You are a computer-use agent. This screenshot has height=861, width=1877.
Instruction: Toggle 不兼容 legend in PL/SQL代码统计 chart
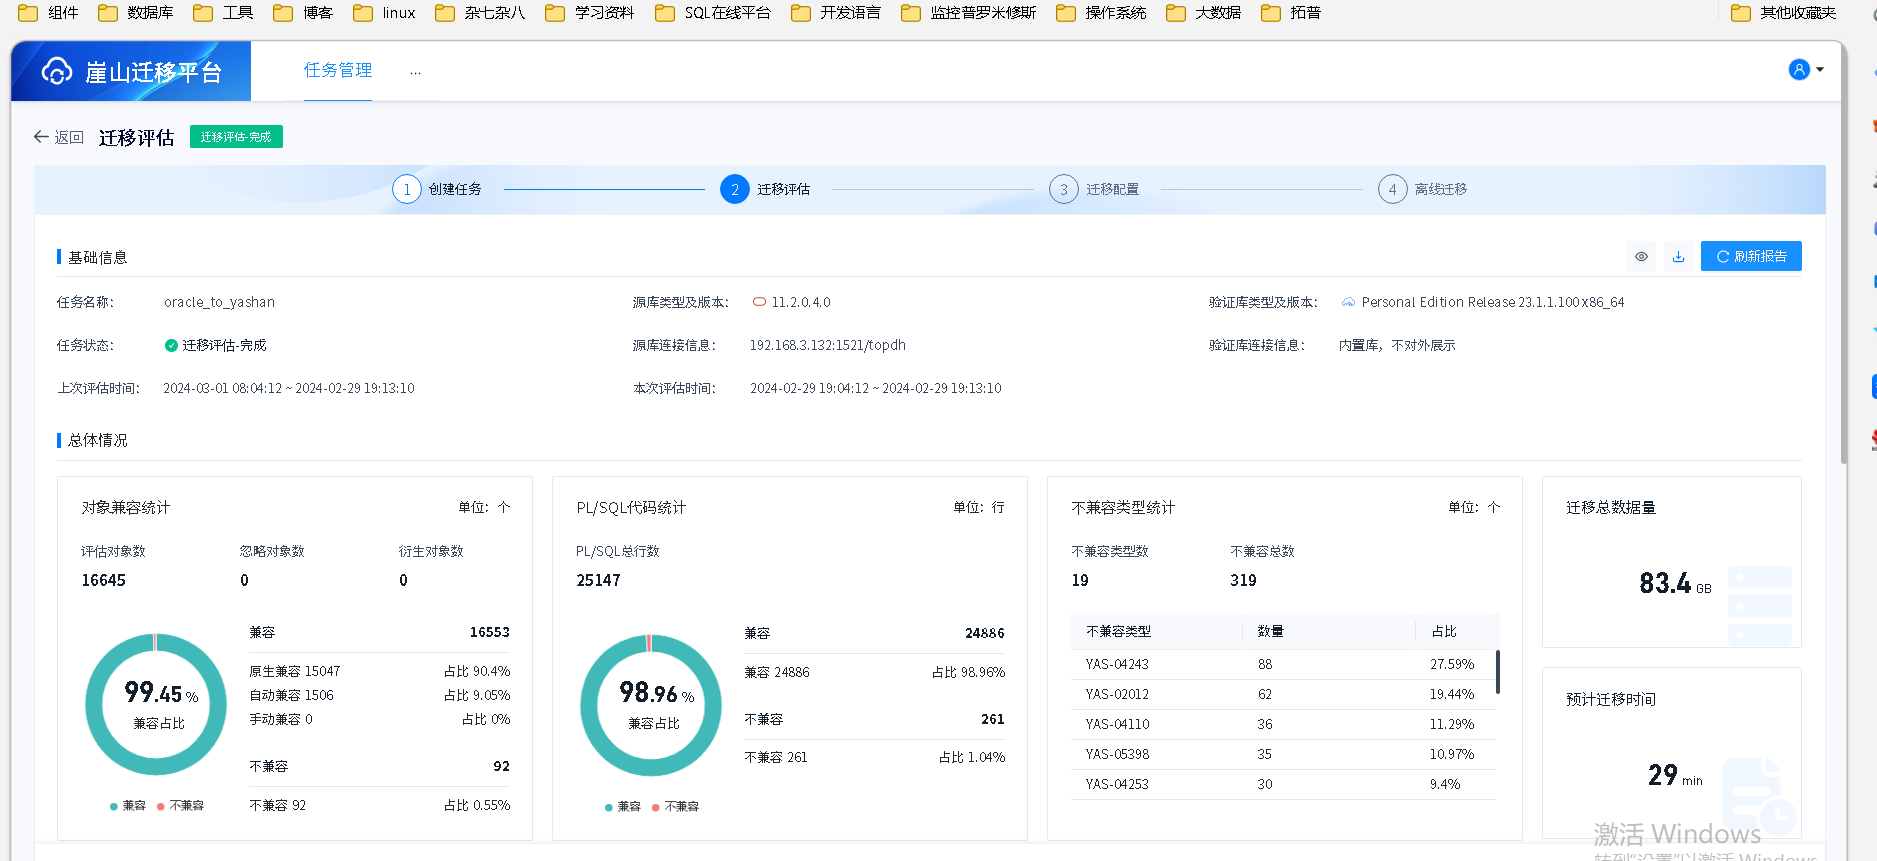(676, 807)
